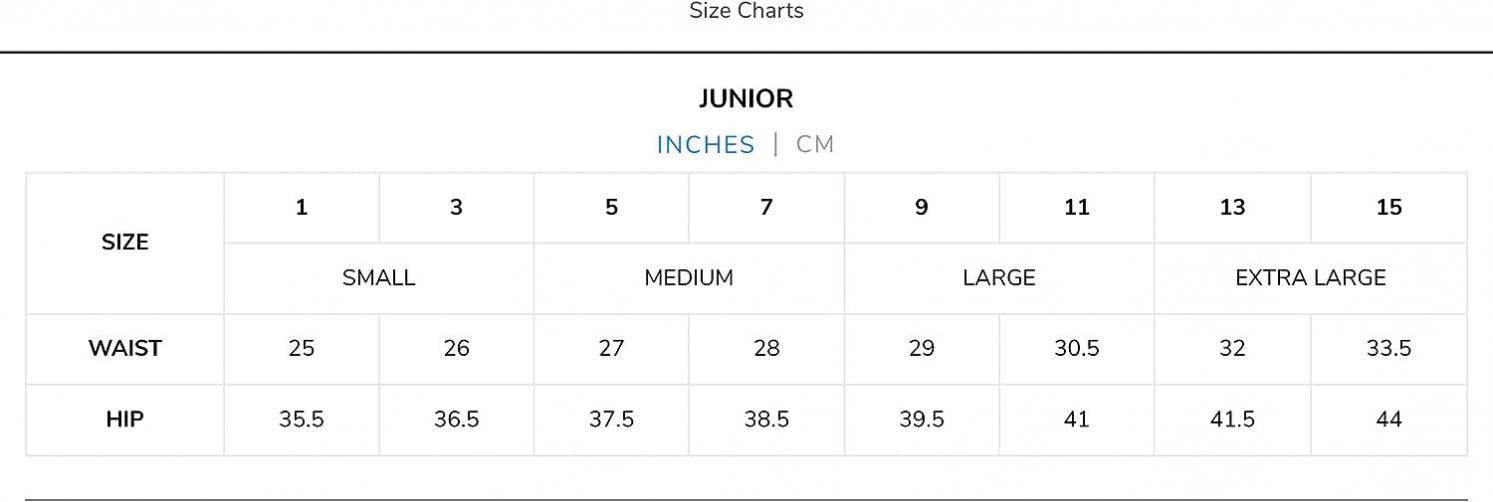Click the SMALL size group cell
Image resolution: width=1493 pixels, height=502 pixels.
tap(379, 278)
